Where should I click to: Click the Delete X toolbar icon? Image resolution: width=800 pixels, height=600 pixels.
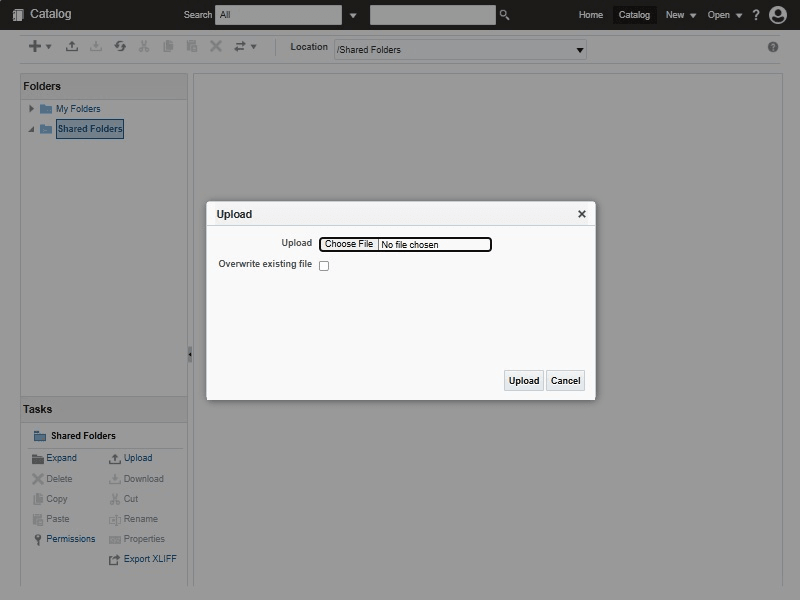pos(216,46)
